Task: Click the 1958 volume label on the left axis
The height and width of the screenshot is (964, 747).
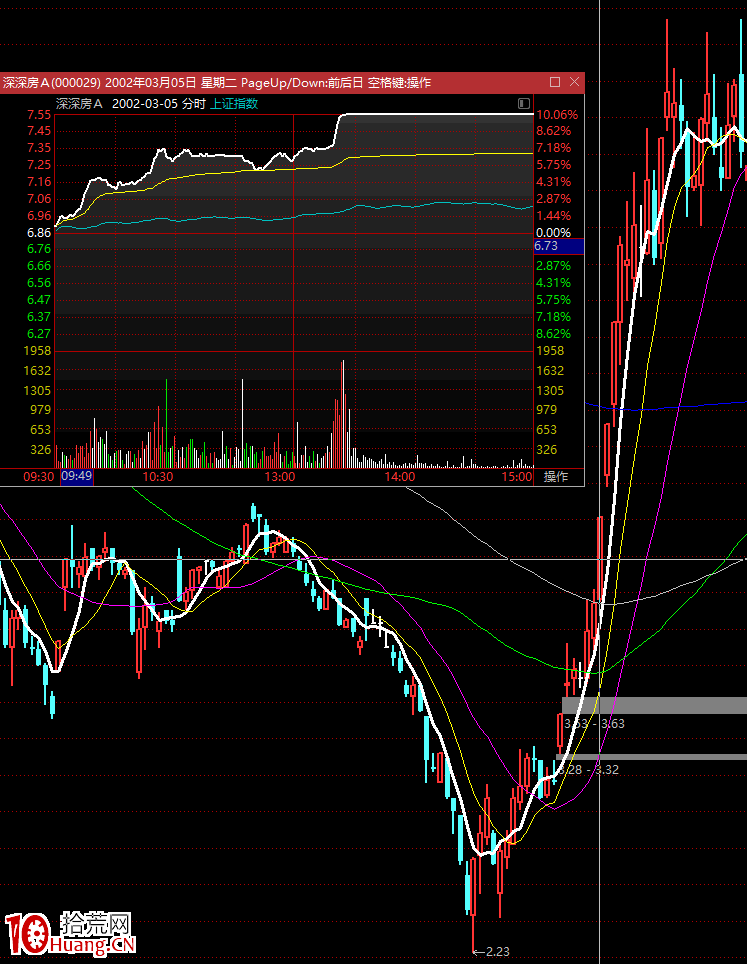Action: click(39, 351)
